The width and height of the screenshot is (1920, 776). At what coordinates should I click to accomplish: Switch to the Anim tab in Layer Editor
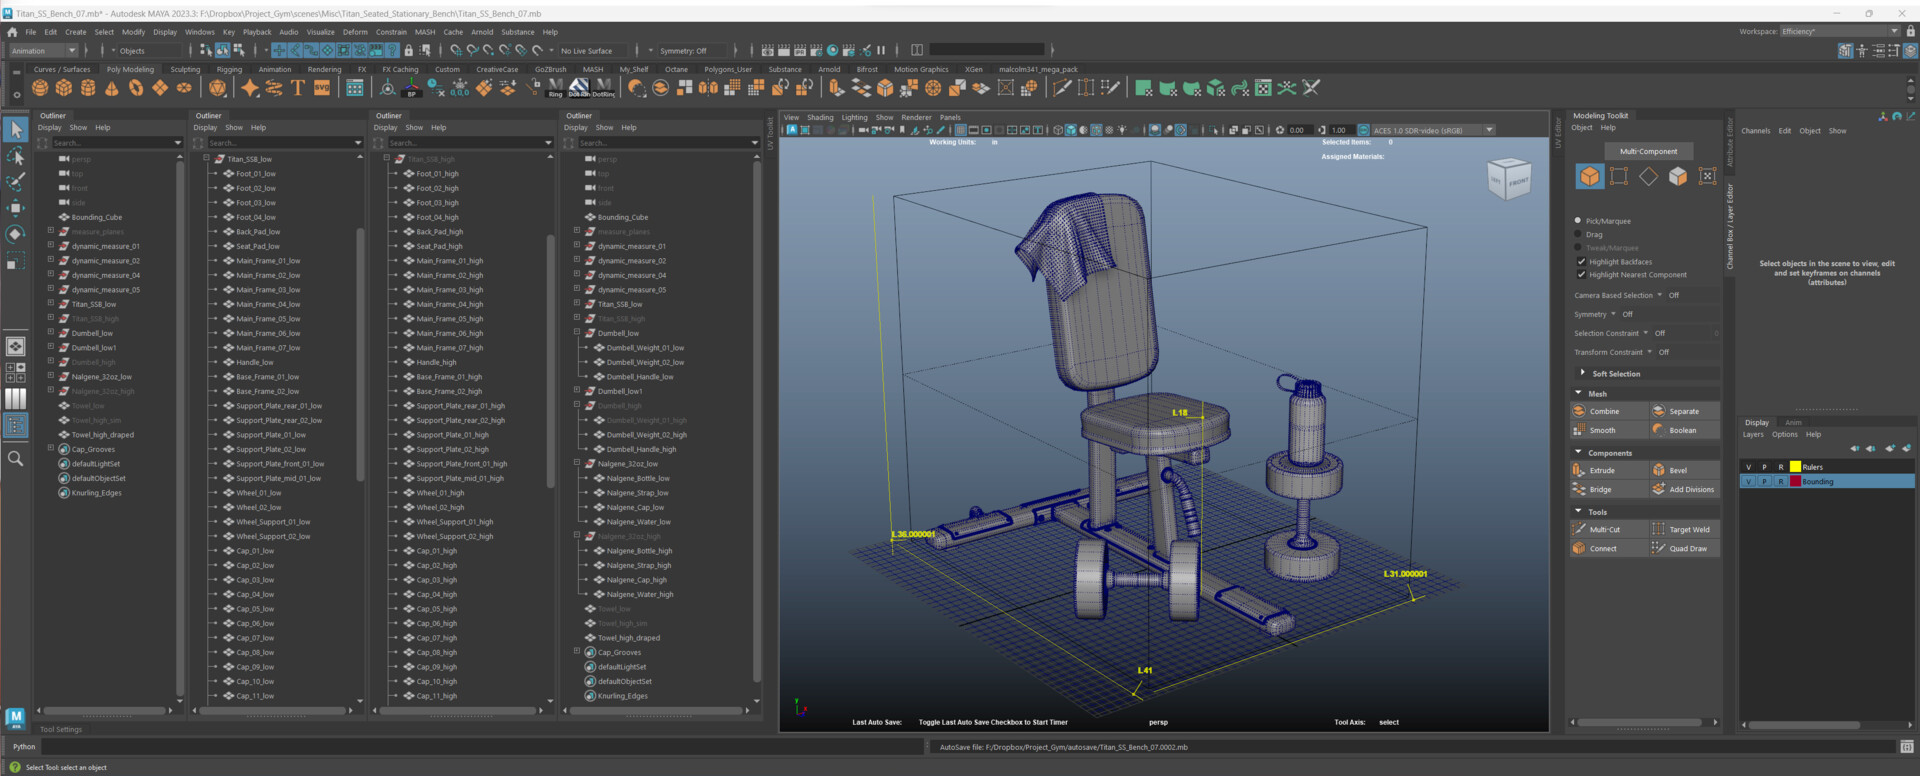(1793, 423)
